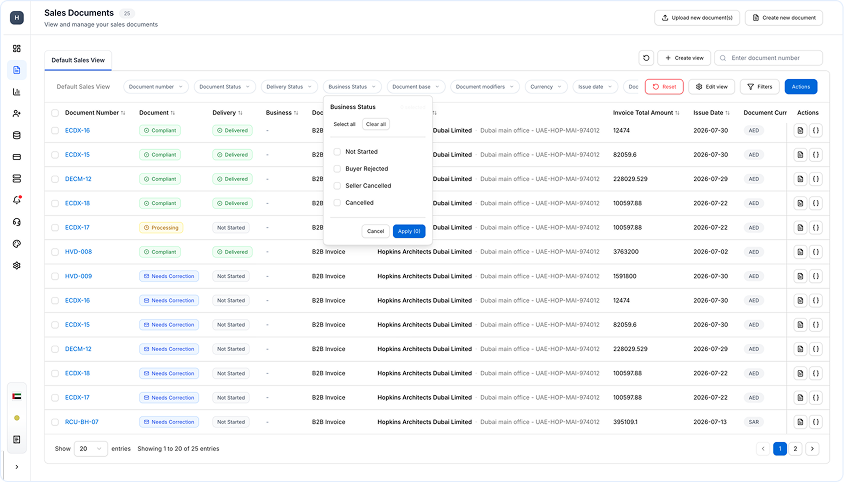Image resolution: width=844 pixels, height=482 pixels.
Task: Focus the Enter document number search field
Action: pyautogui.click(x=768, y=58)
